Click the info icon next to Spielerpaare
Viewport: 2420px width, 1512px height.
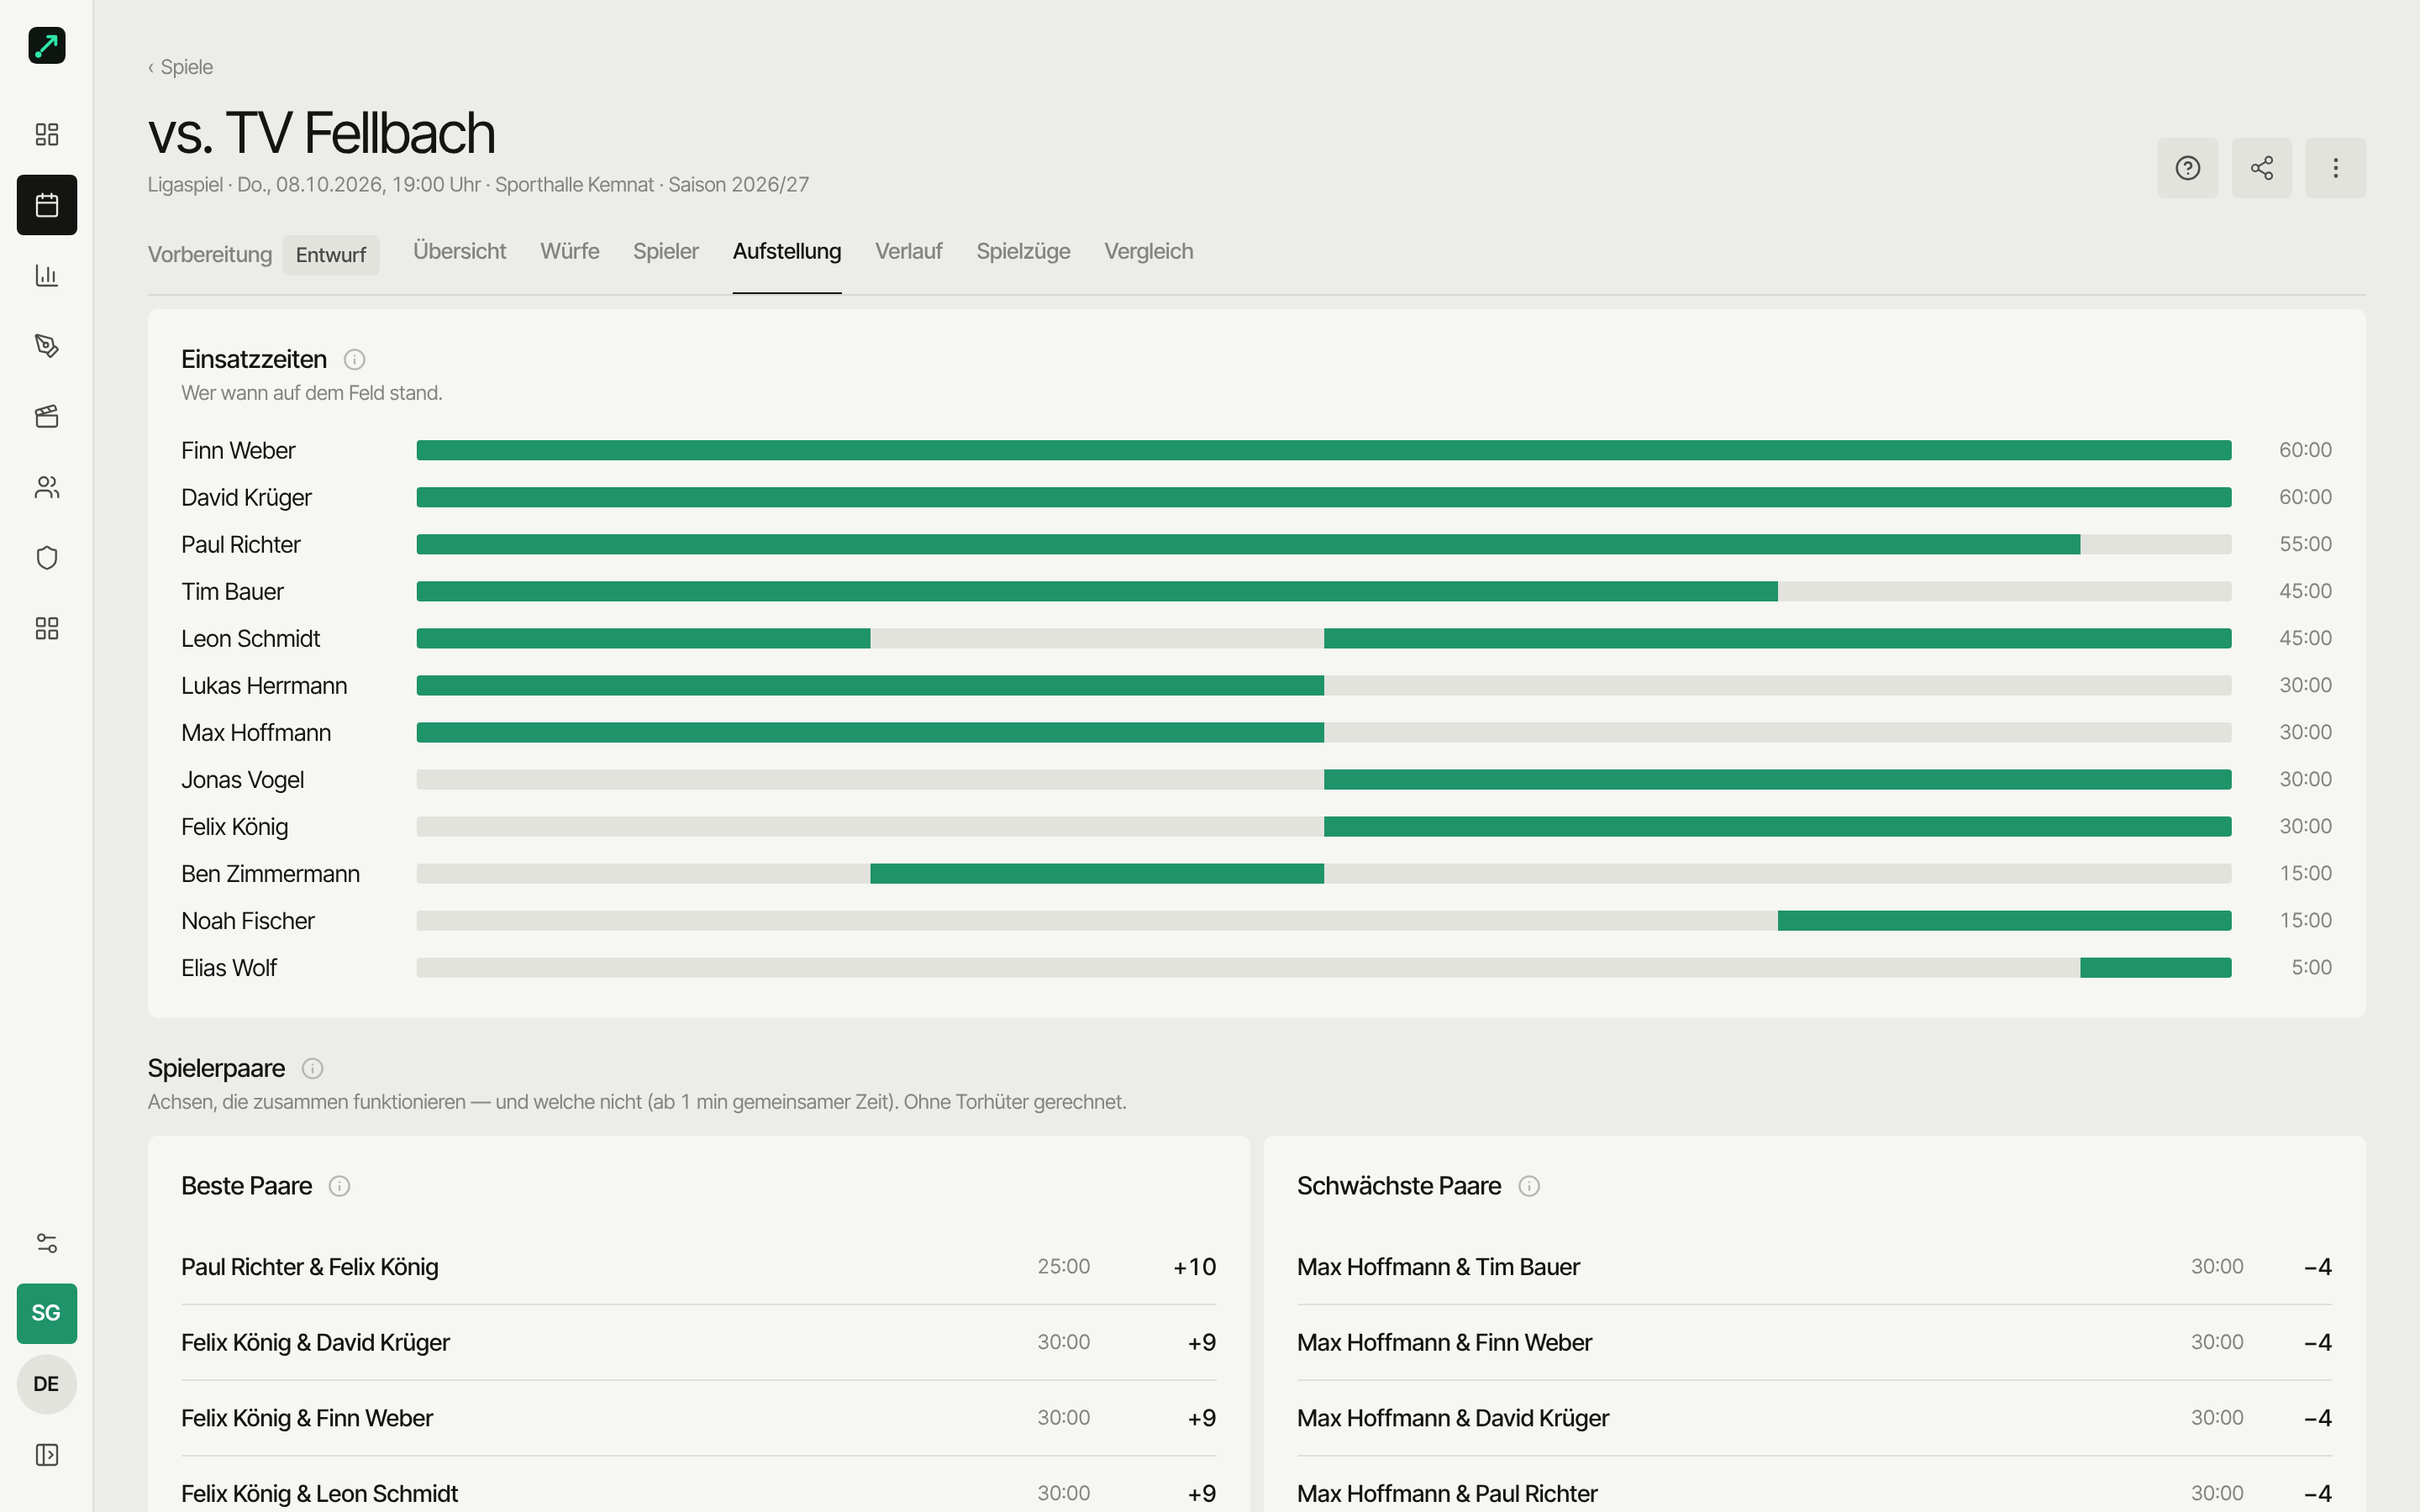pyautogui.click(x=312, y=1069)
